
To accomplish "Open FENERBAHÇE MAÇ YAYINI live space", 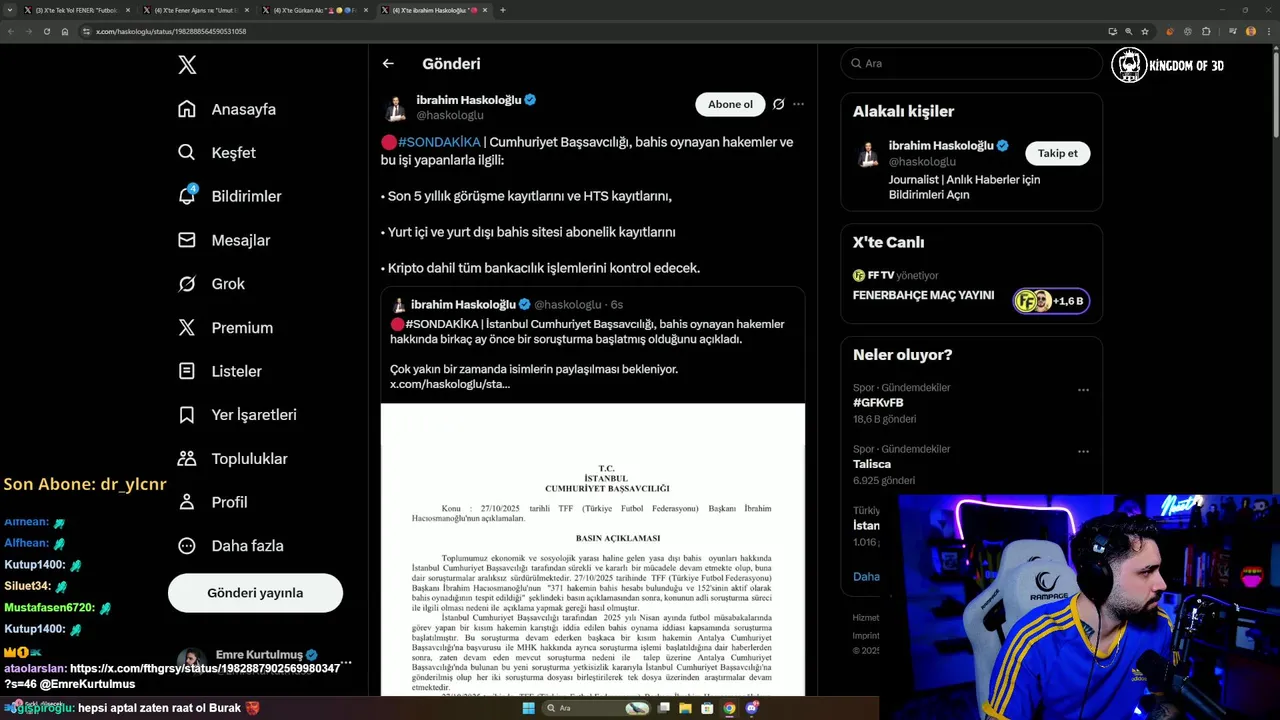I will pos(923,295).
